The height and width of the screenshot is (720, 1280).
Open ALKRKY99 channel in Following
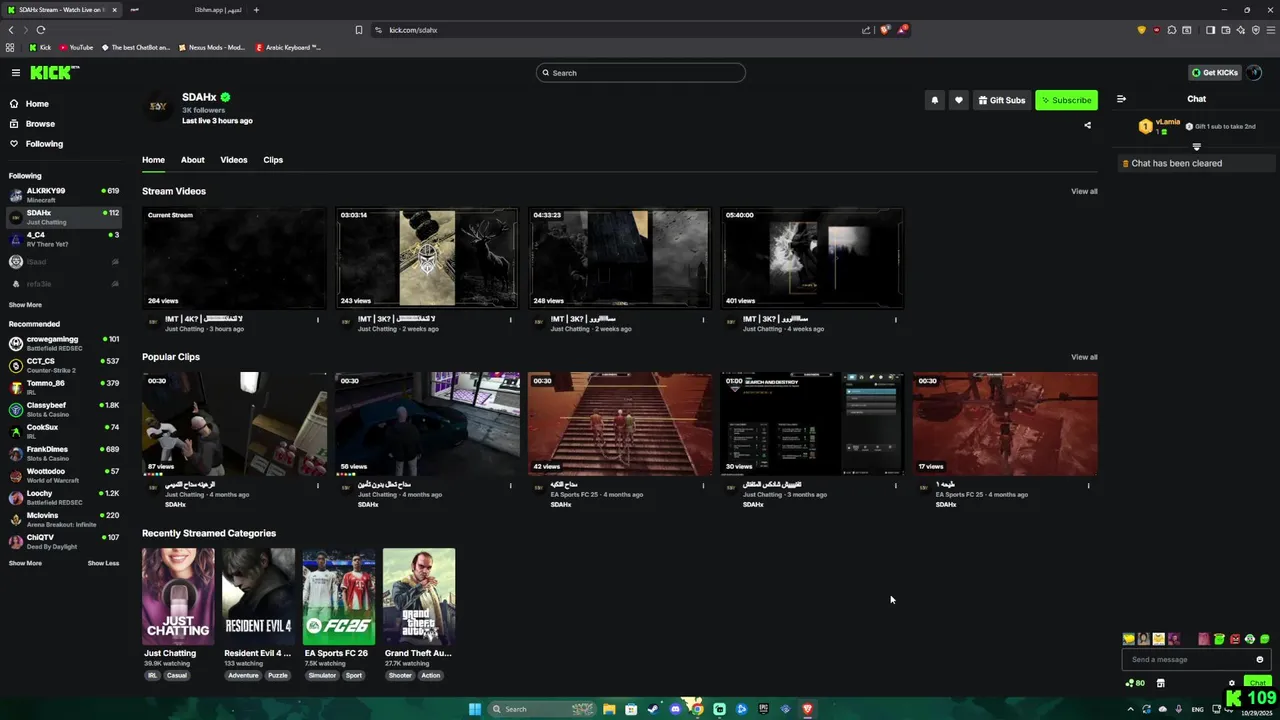64,195
